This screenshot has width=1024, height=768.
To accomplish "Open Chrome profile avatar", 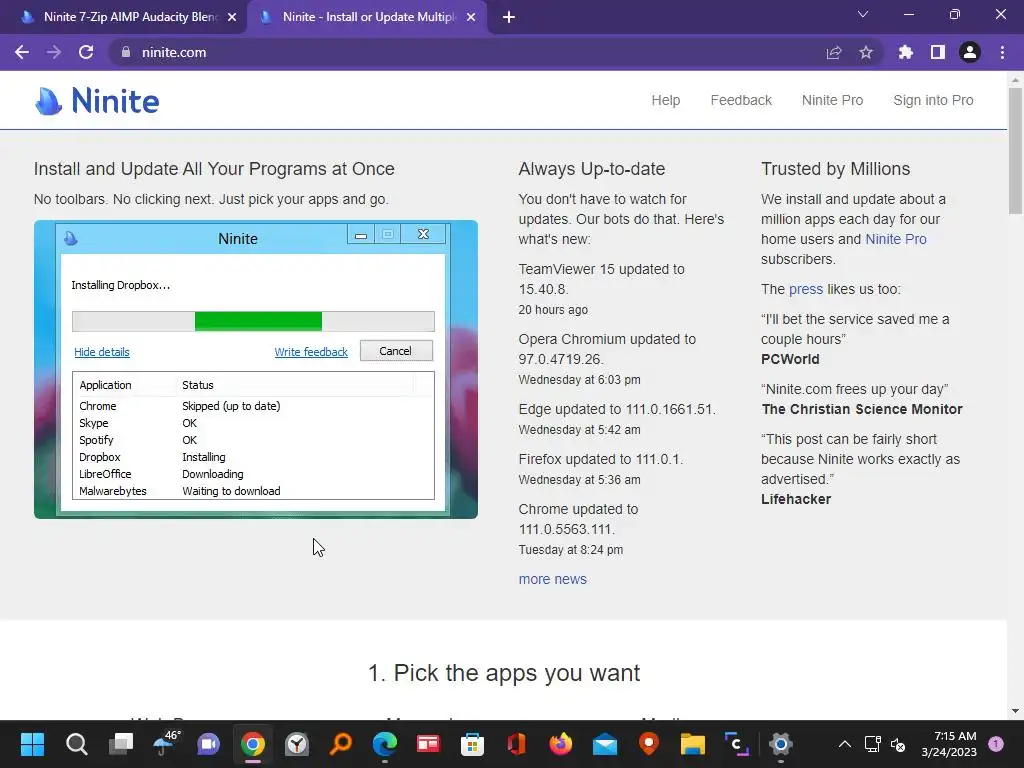I will (x=970, y=52).
